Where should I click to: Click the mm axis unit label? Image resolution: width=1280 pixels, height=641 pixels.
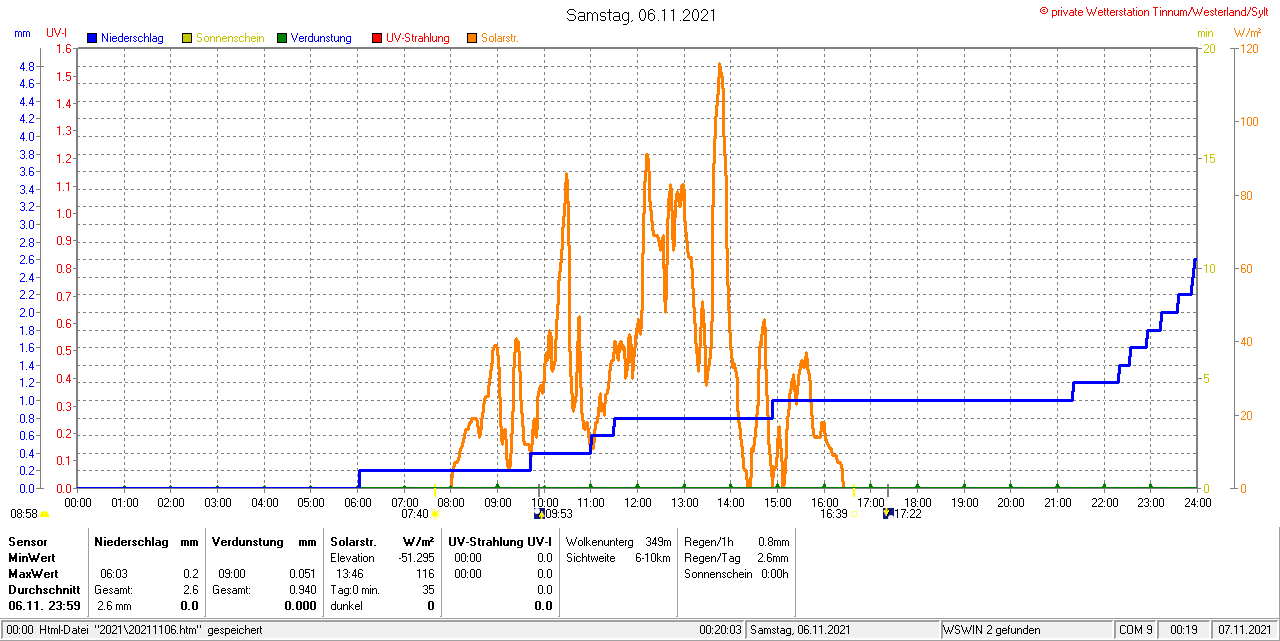[x=22, y=33]
